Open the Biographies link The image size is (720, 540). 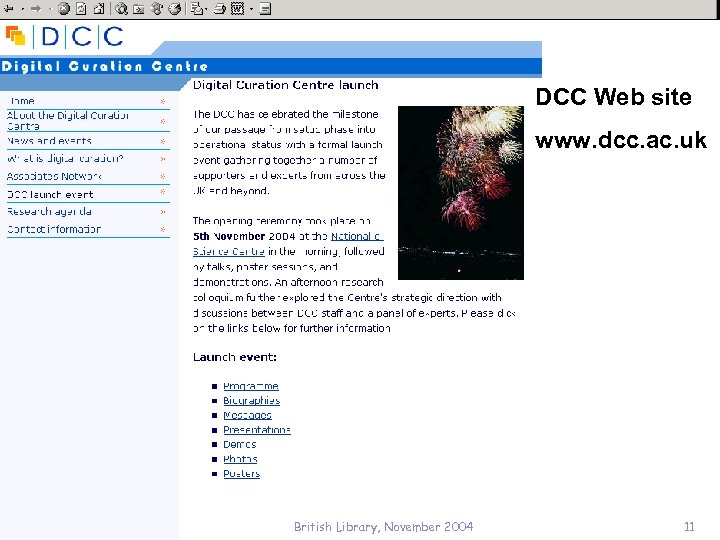(252, 400)
